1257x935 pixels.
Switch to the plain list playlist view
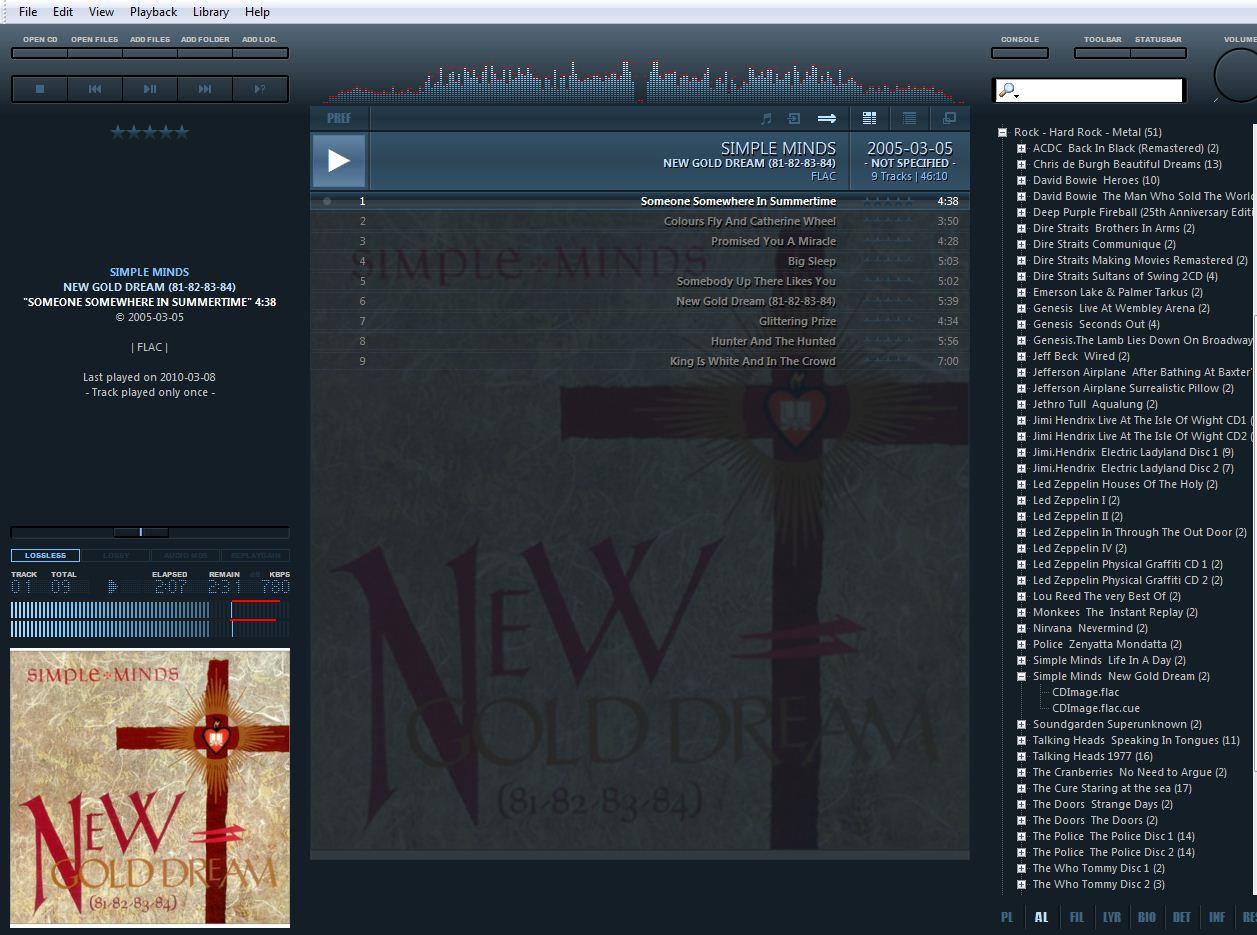909,118
